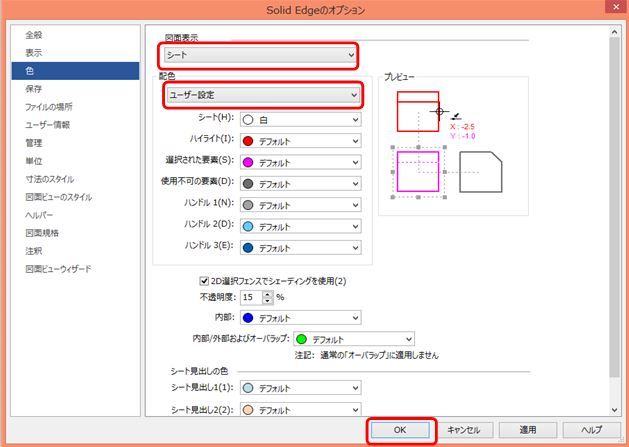
Task: Open help with the ヘルプ button
Action: pyautogui.click(x=592, y=430)
